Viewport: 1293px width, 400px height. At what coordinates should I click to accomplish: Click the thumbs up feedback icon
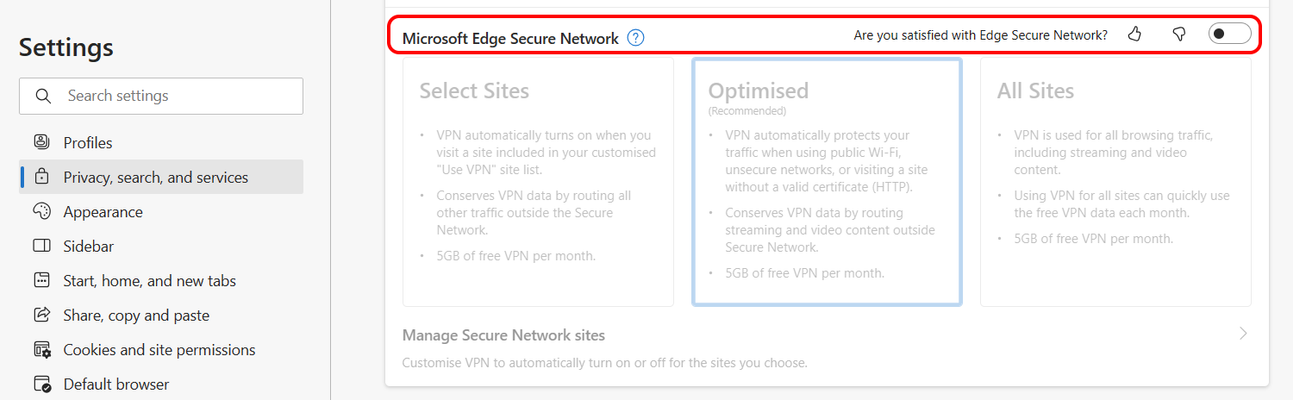tap(1134, 34)
